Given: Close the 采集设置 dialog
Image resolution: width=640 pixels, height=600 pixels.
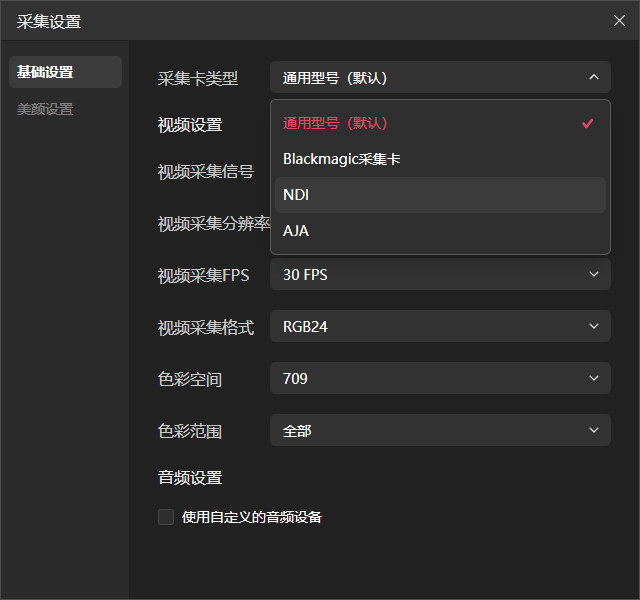Looking at the screenshot, I should click(619, 20).
